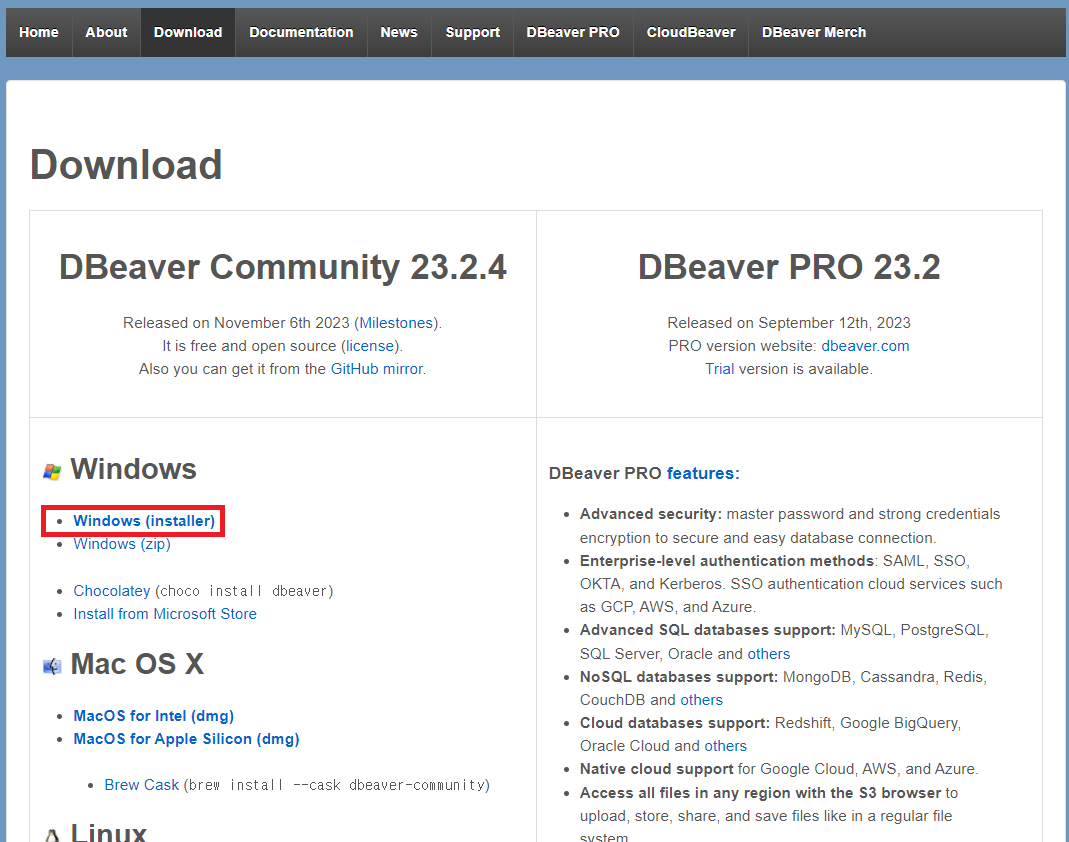Screen dimensions: 1069x842
Task: Open others link after CouchDB and
Action: [702, 700]
